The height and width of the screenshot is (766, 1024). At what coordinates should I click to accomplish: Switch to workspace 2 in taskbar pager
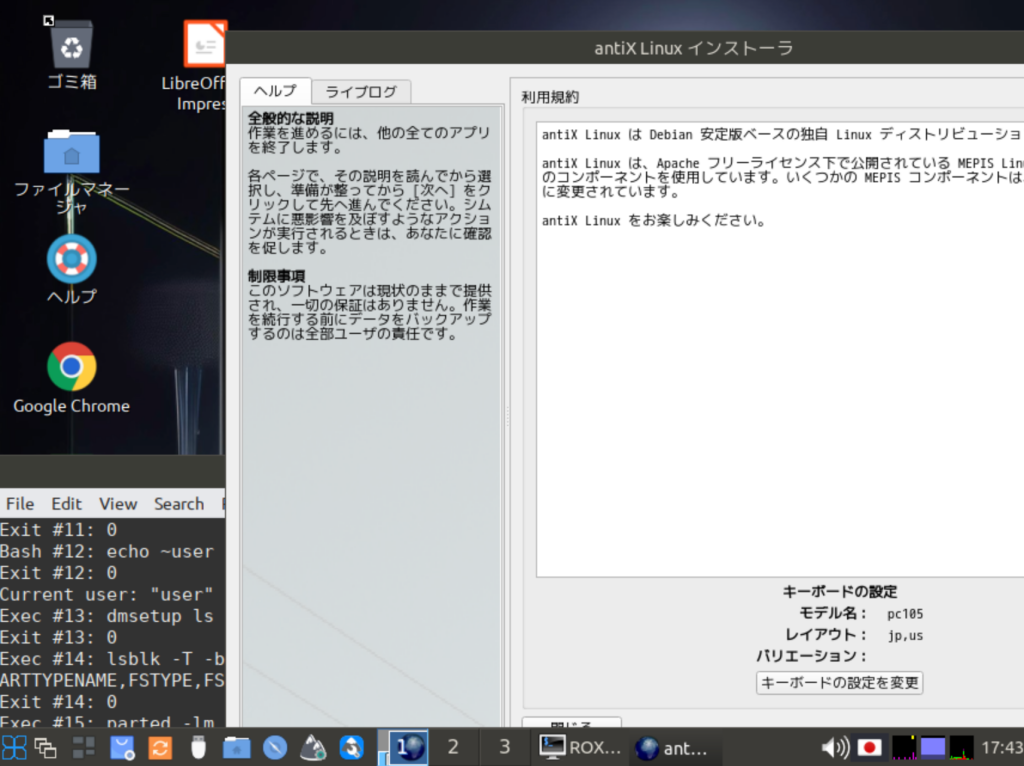(x=453, y=747)
